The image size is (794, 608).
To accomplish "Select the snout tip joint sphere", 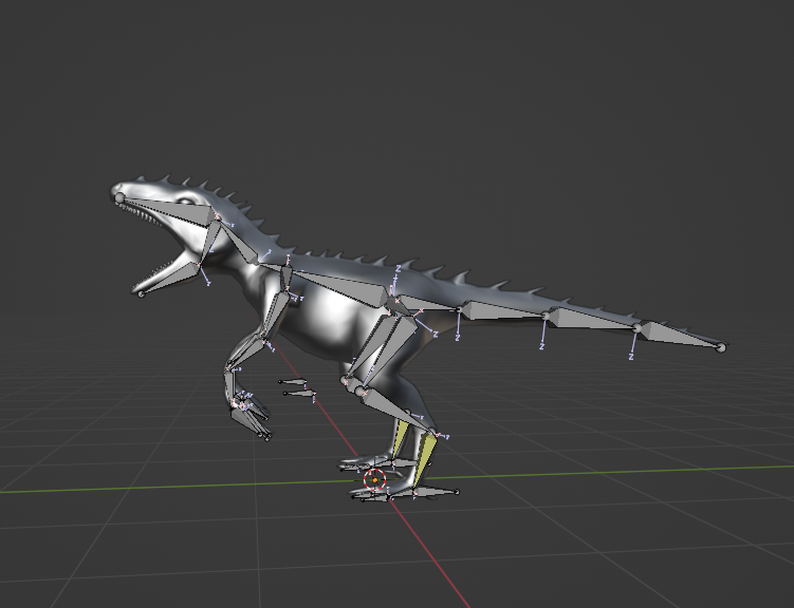I will (x=120, y=198).
